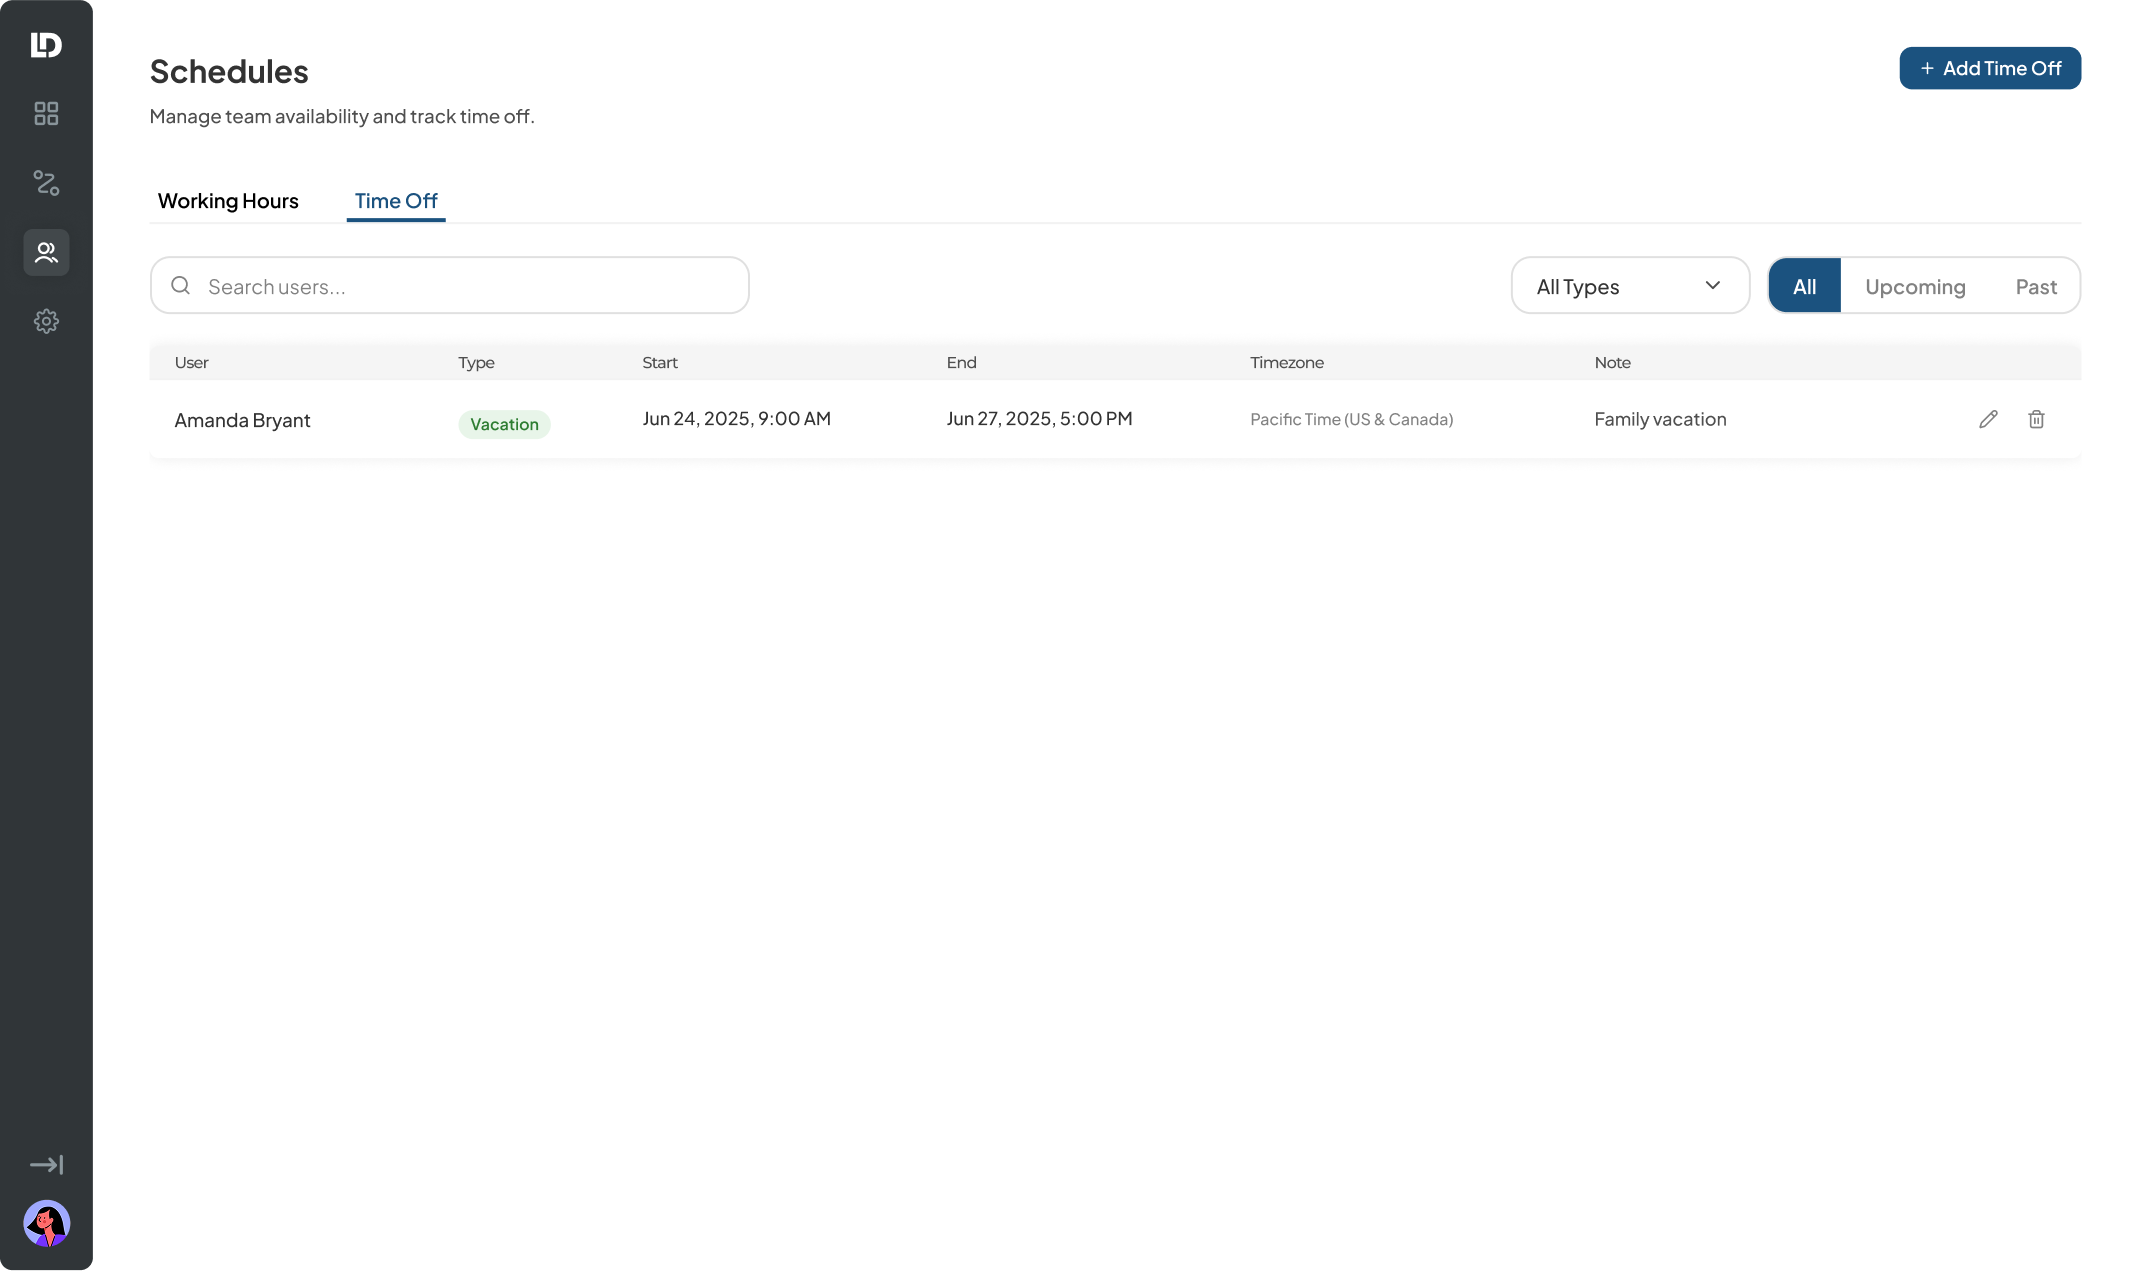
Task: Switch to the Working Hours tab
Action: pyautogui.click(x=228, y=201)
